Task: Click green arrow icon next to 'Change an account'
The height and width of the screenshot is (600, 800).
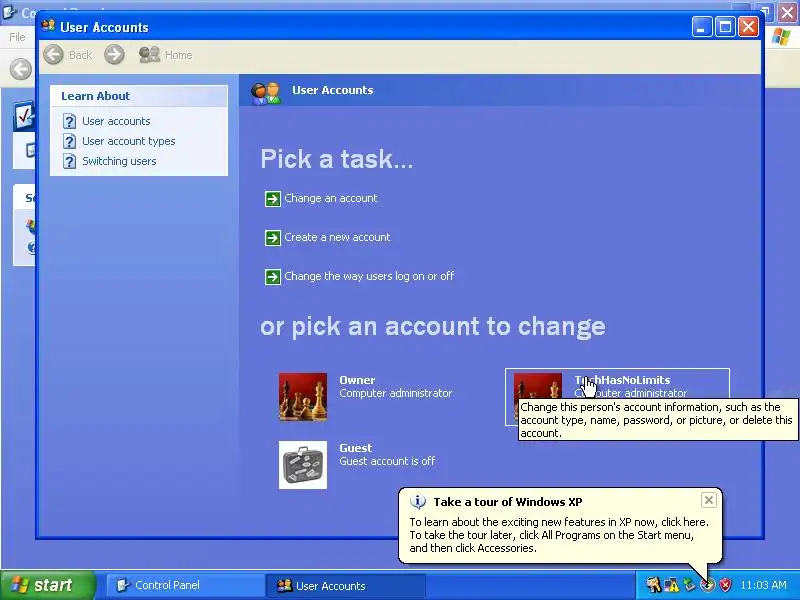Action: [272, 198]
